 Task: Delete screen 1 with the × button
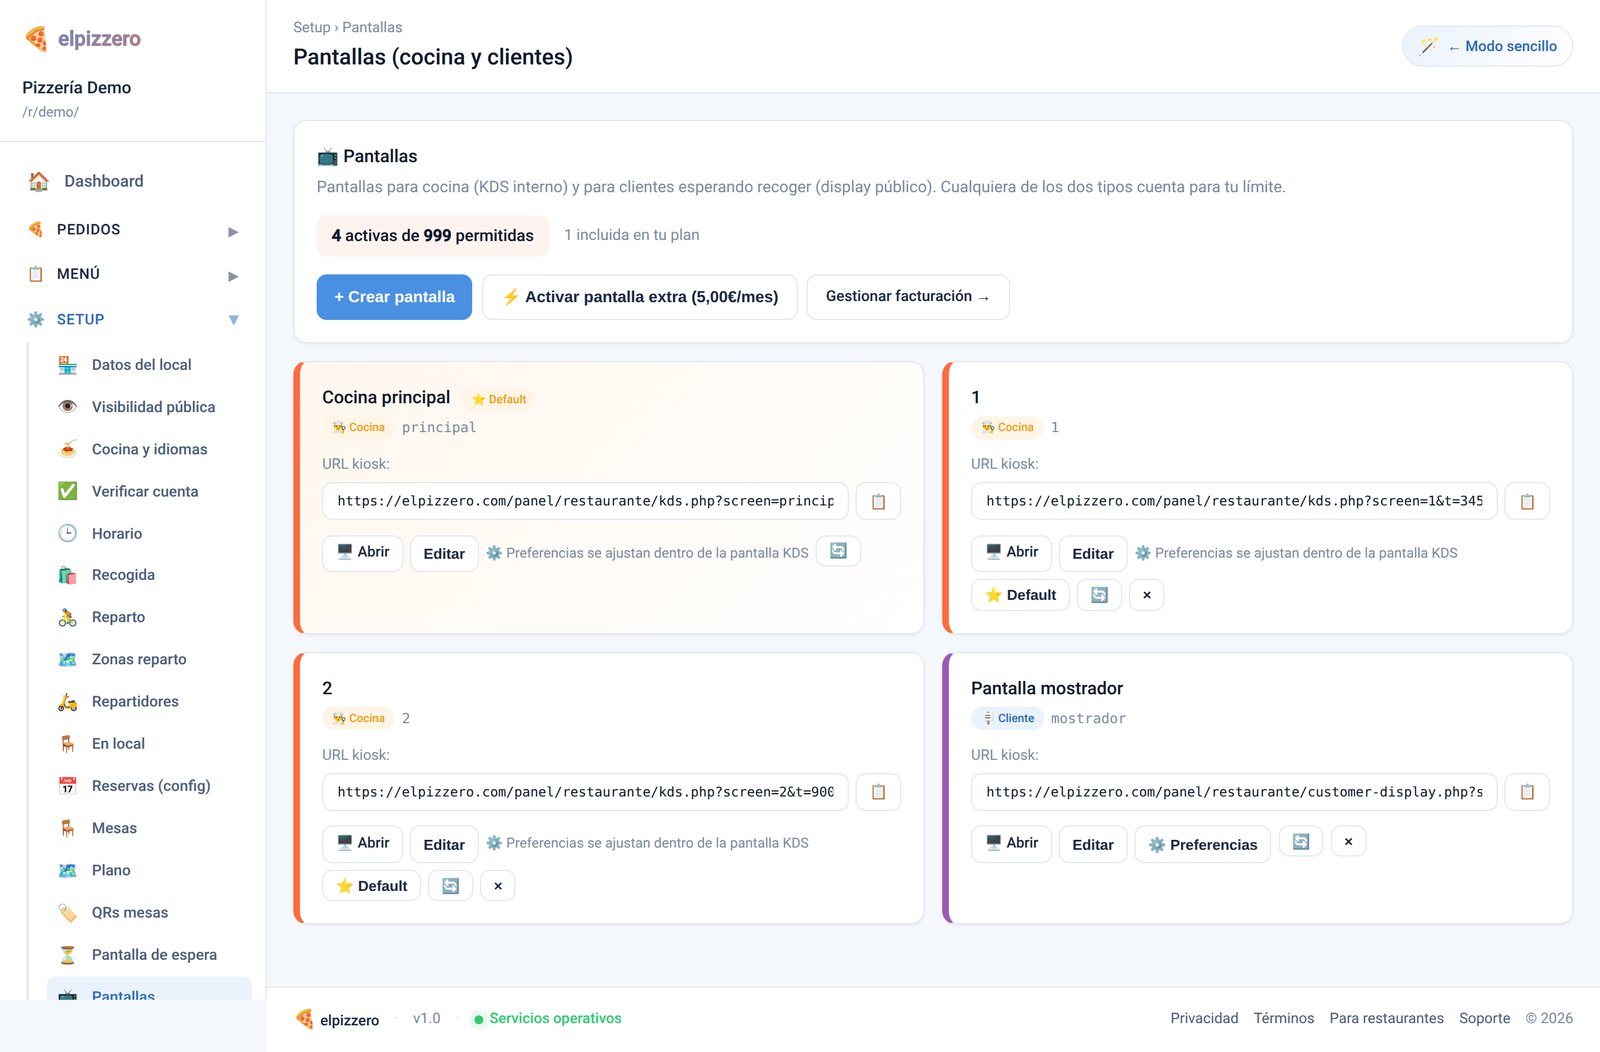1147,595
